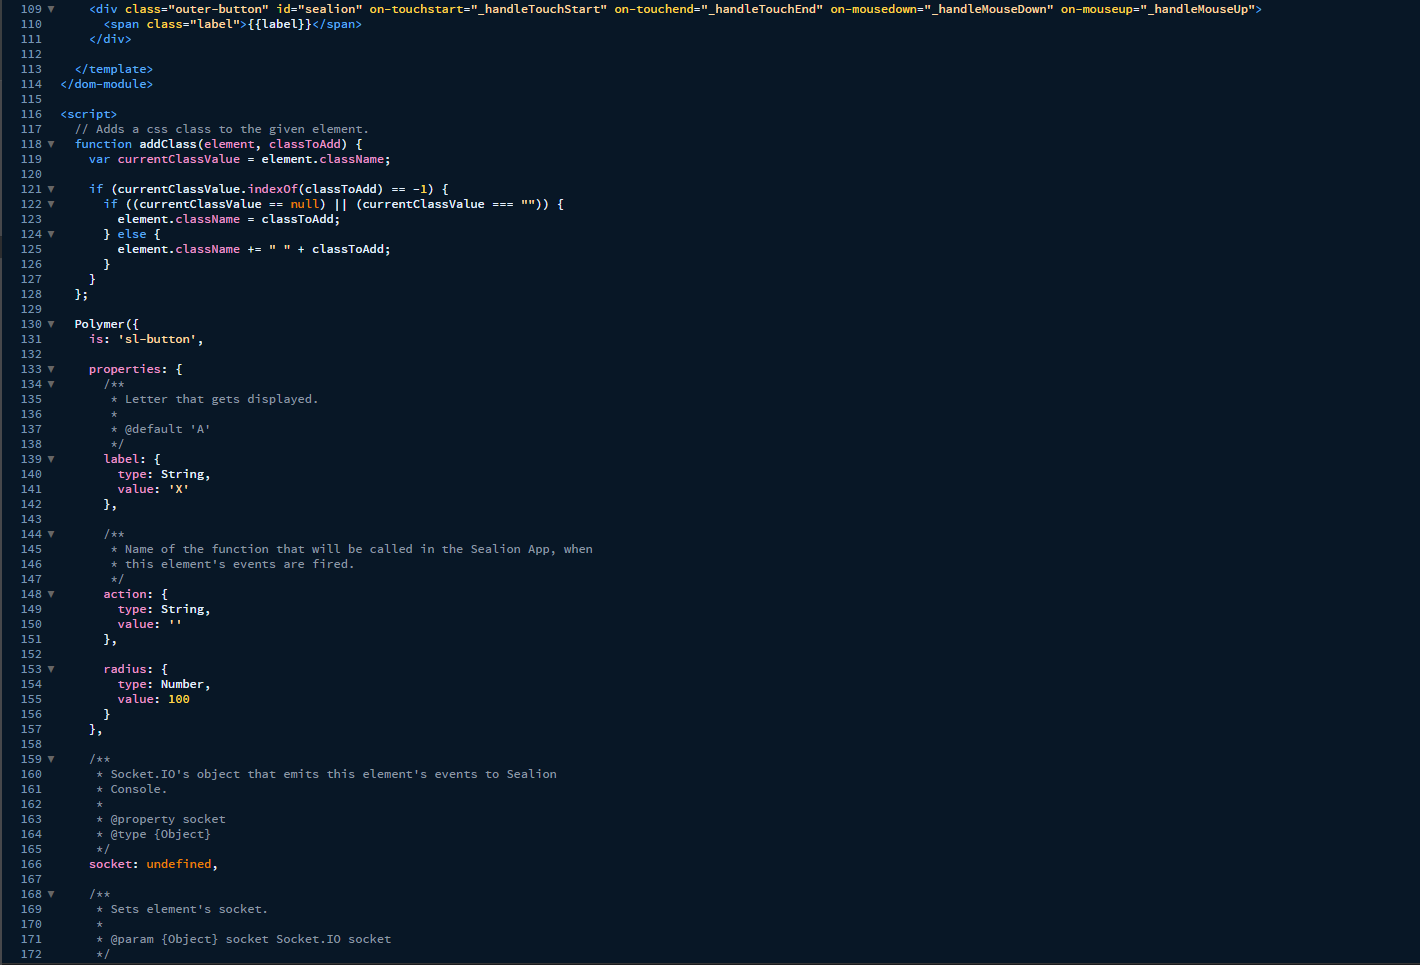This screenshot has height=965, width=1420.
Task: Click the id="sealion" attribute
Action: click(x=319, y=9)
